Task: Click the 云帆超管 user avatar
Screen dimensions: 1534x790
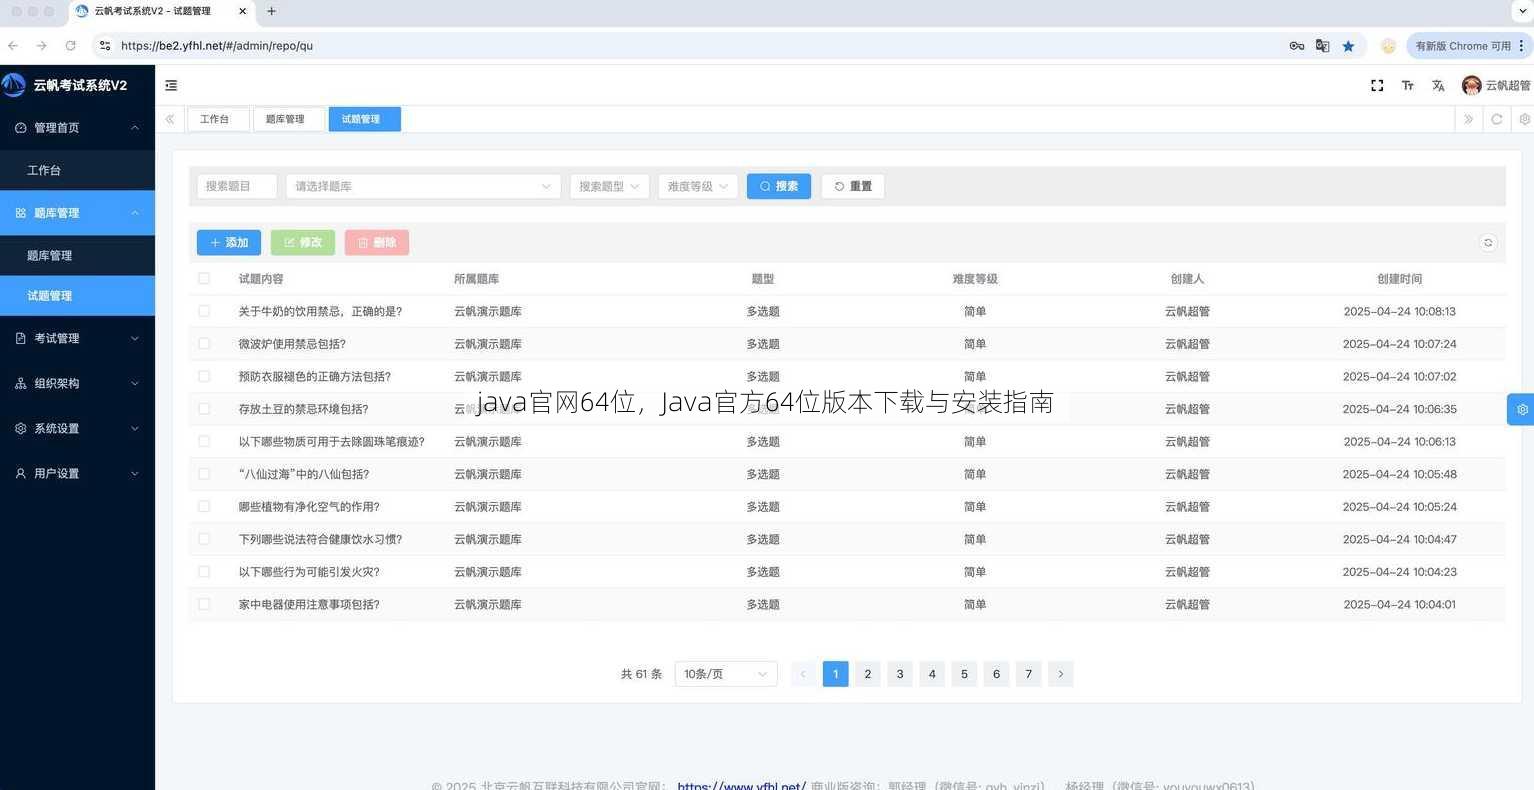Action: 1471,86
